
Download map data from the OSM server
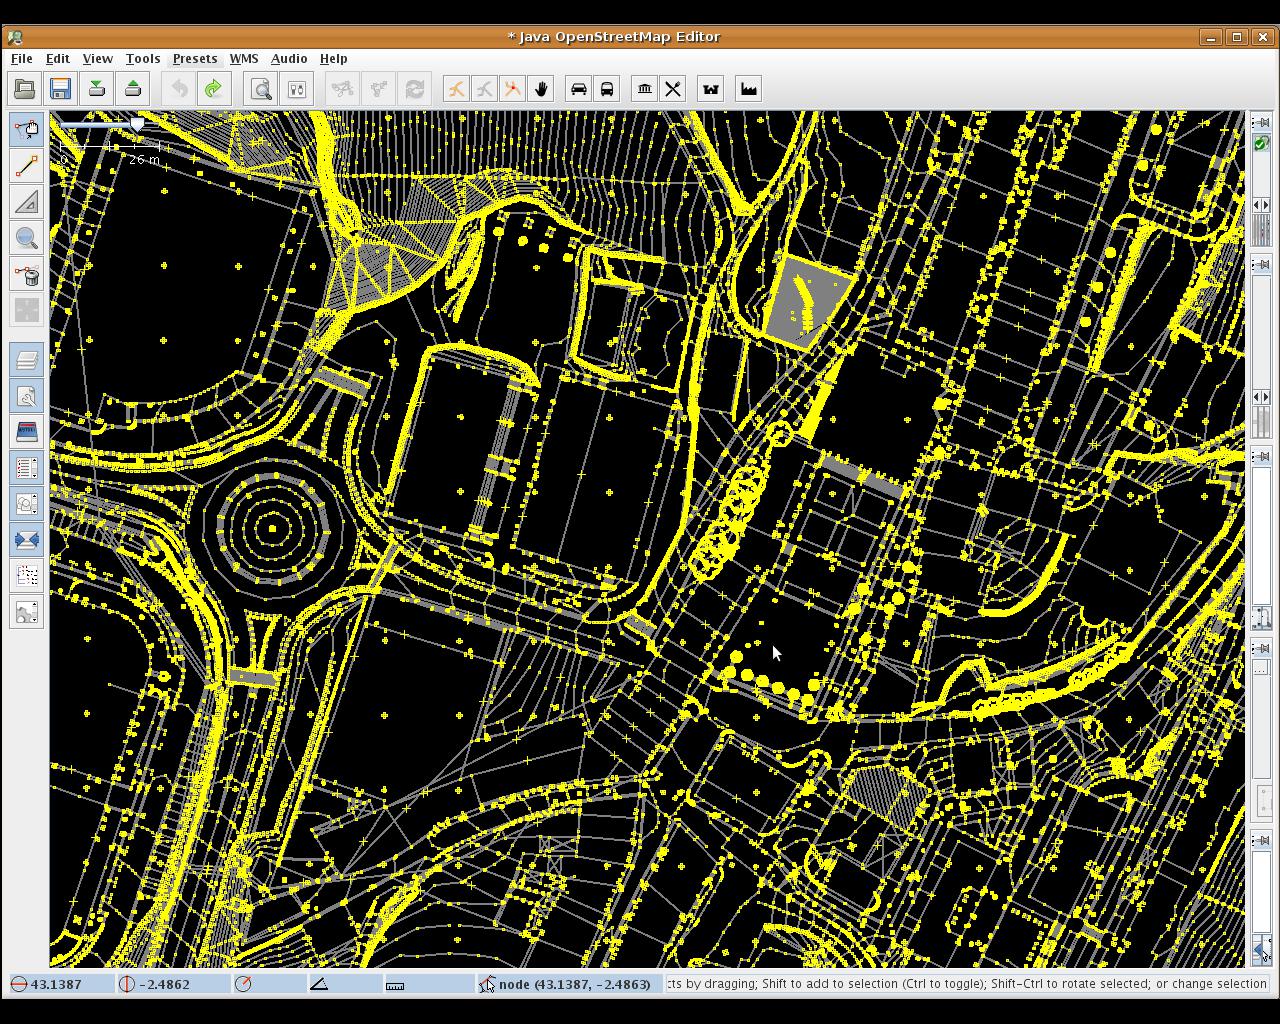97,89
